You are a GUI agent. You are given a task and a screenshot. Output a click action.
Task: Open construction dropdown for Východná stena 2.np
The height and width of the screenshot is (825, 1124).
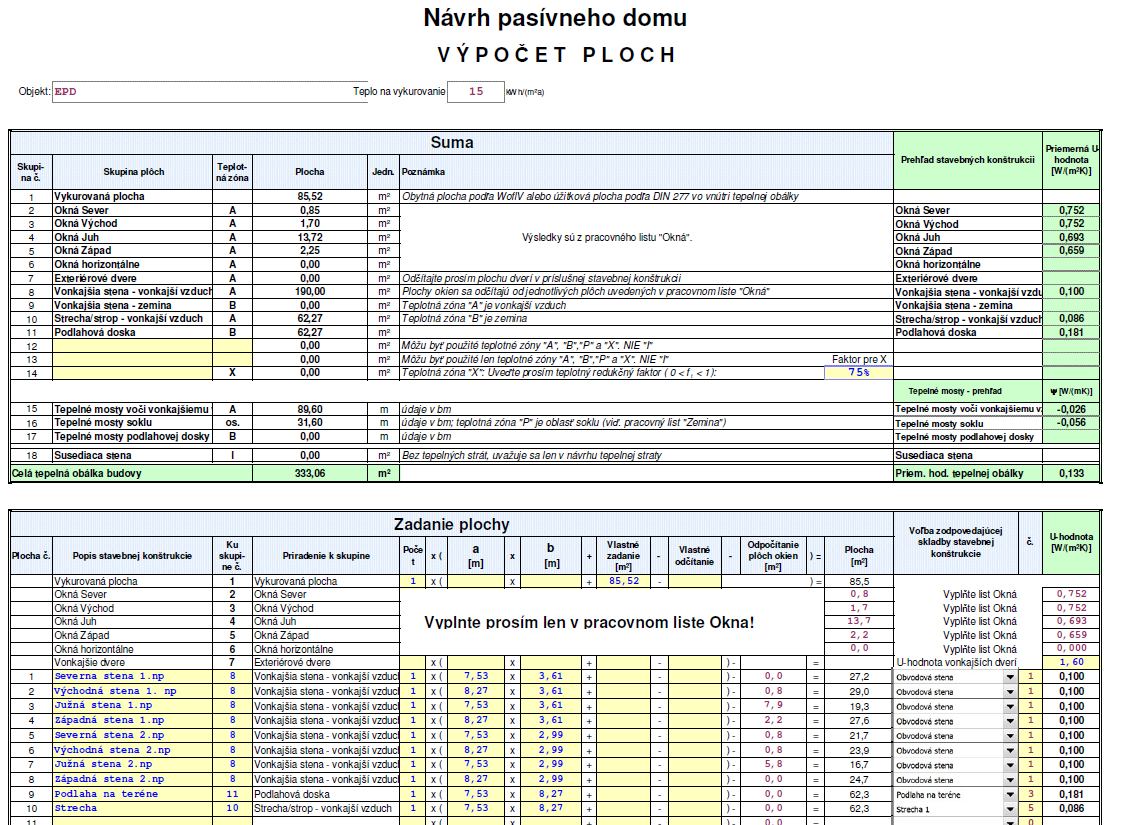pyautogui.click(x=1010, y=751)
